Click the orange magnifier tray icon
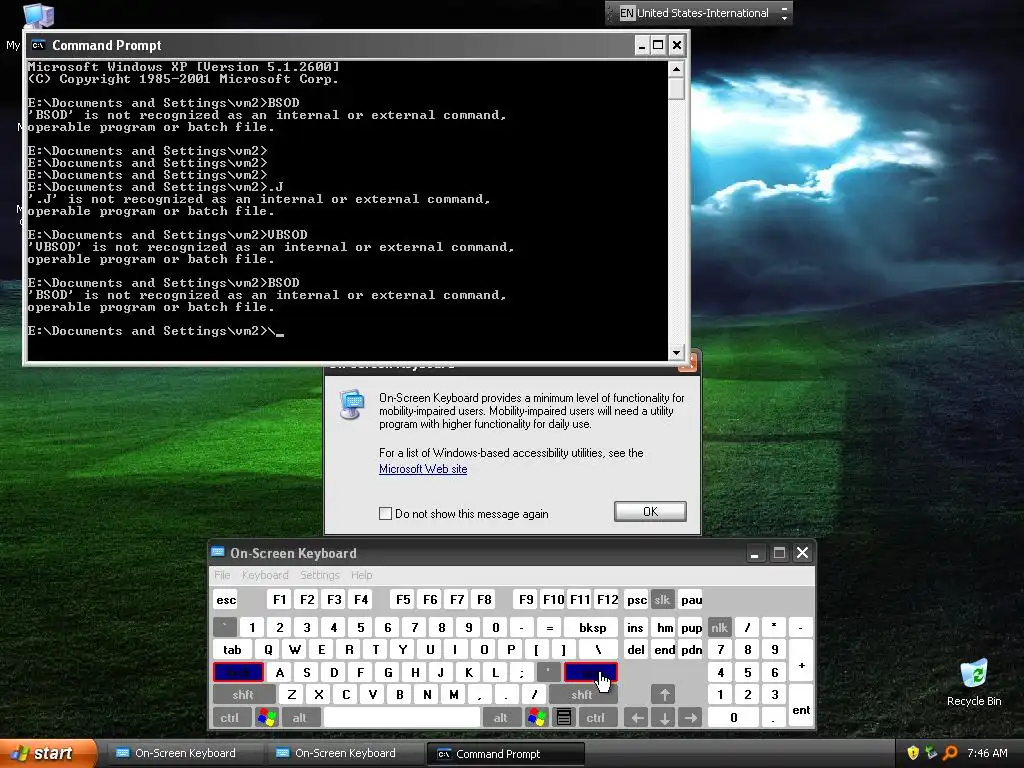 click(x=950, y=753)
